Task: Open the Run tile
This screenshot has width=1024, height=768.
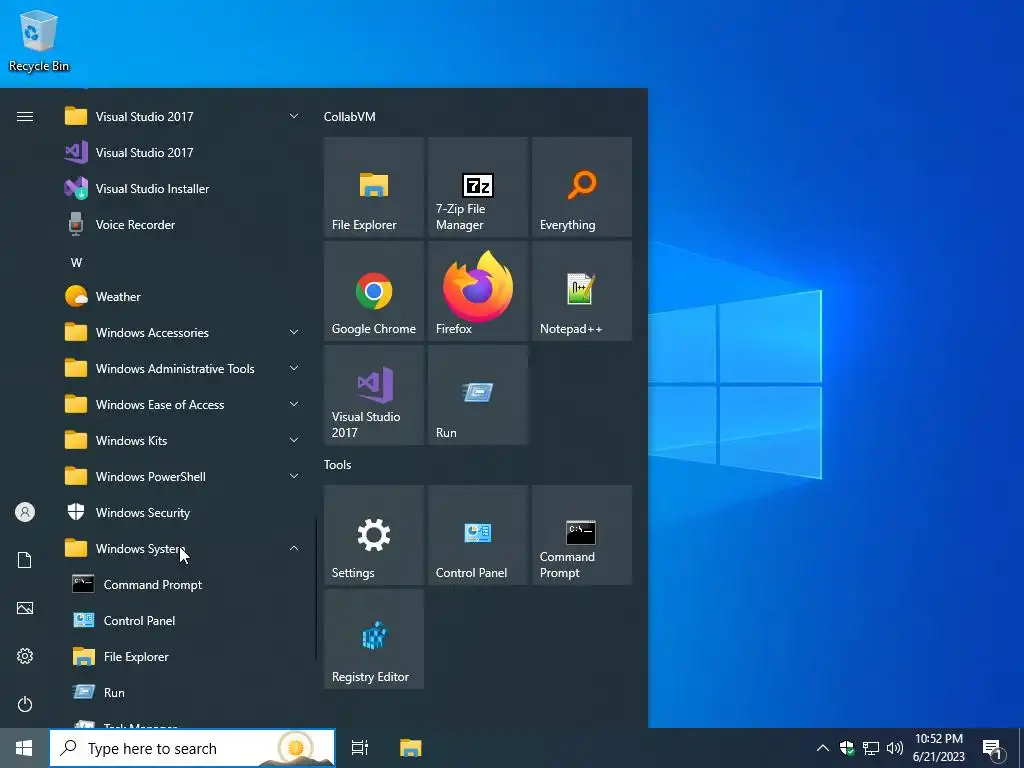Action: click(477, 395)
